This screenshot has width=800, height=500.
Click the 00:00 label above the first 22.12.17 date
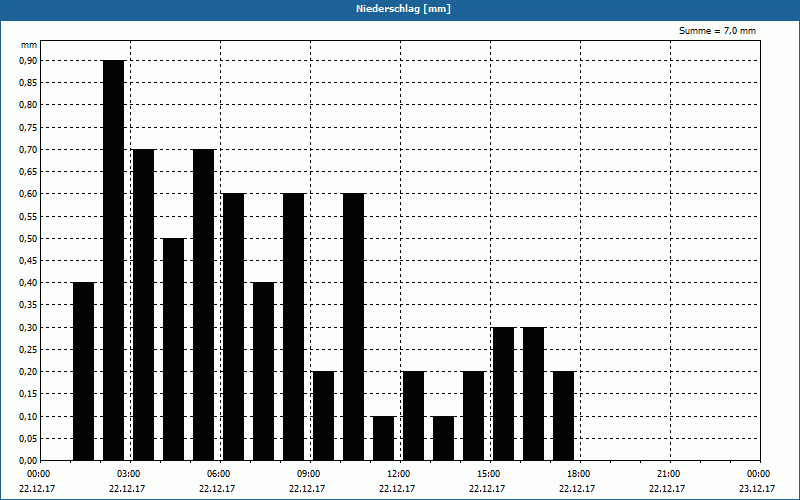click(39, 474)
